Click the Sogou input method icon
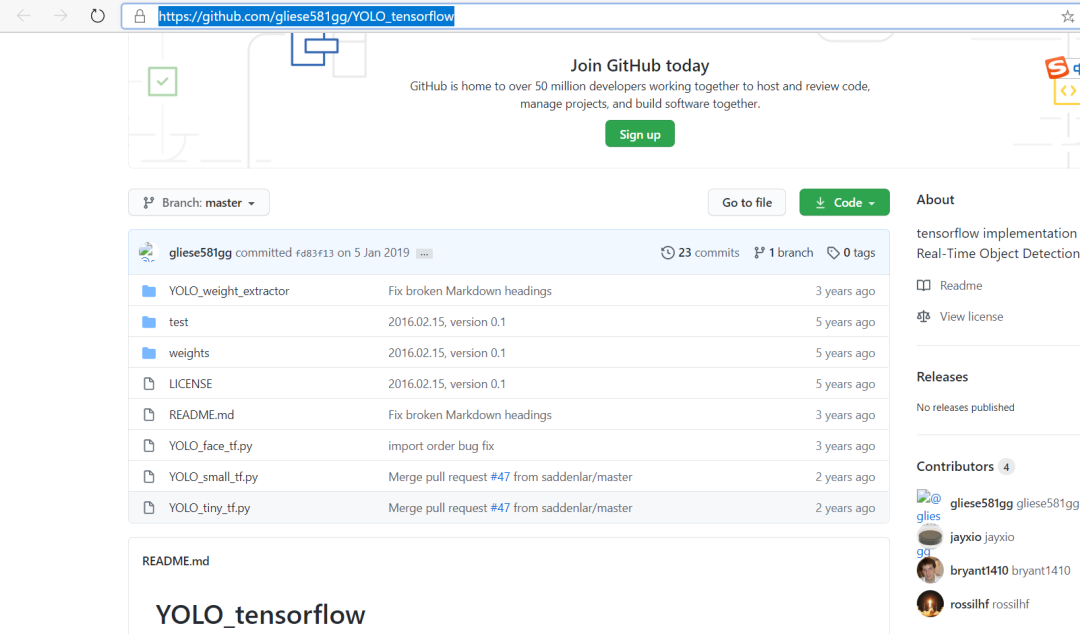Viewport: 1080px width, 634px height. pyautogui.click(x=1057, y=68)
